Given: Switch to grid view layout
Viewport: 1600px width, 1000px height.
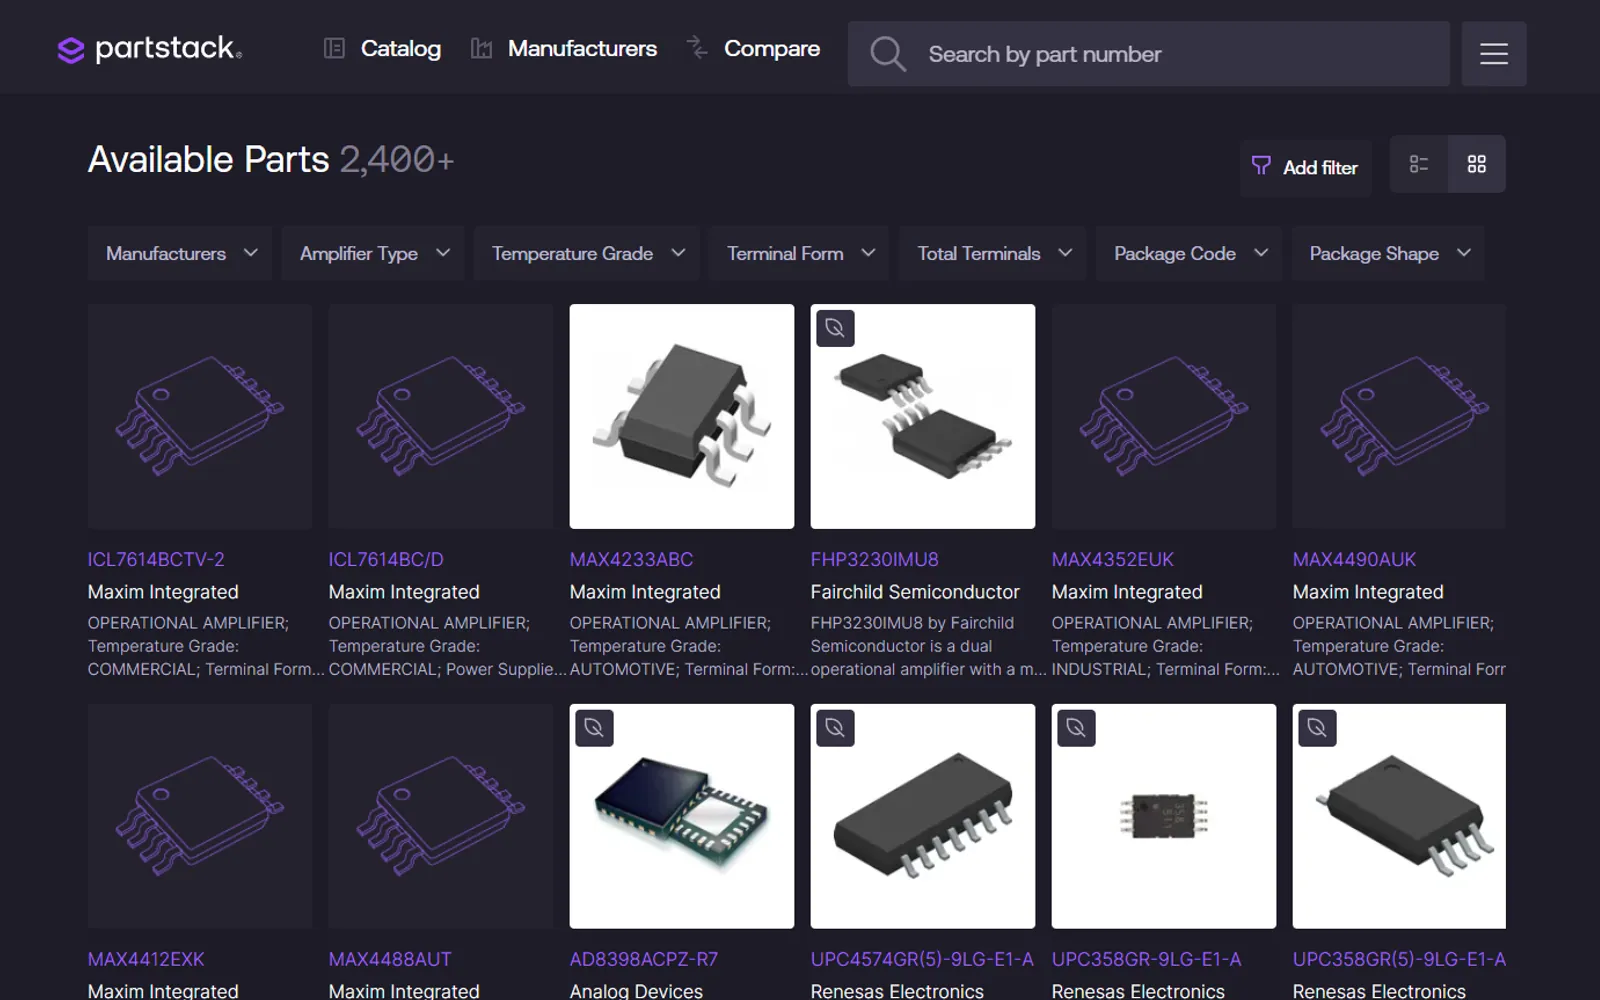Looking at the screenshot, I should (x=1477, y=164).
